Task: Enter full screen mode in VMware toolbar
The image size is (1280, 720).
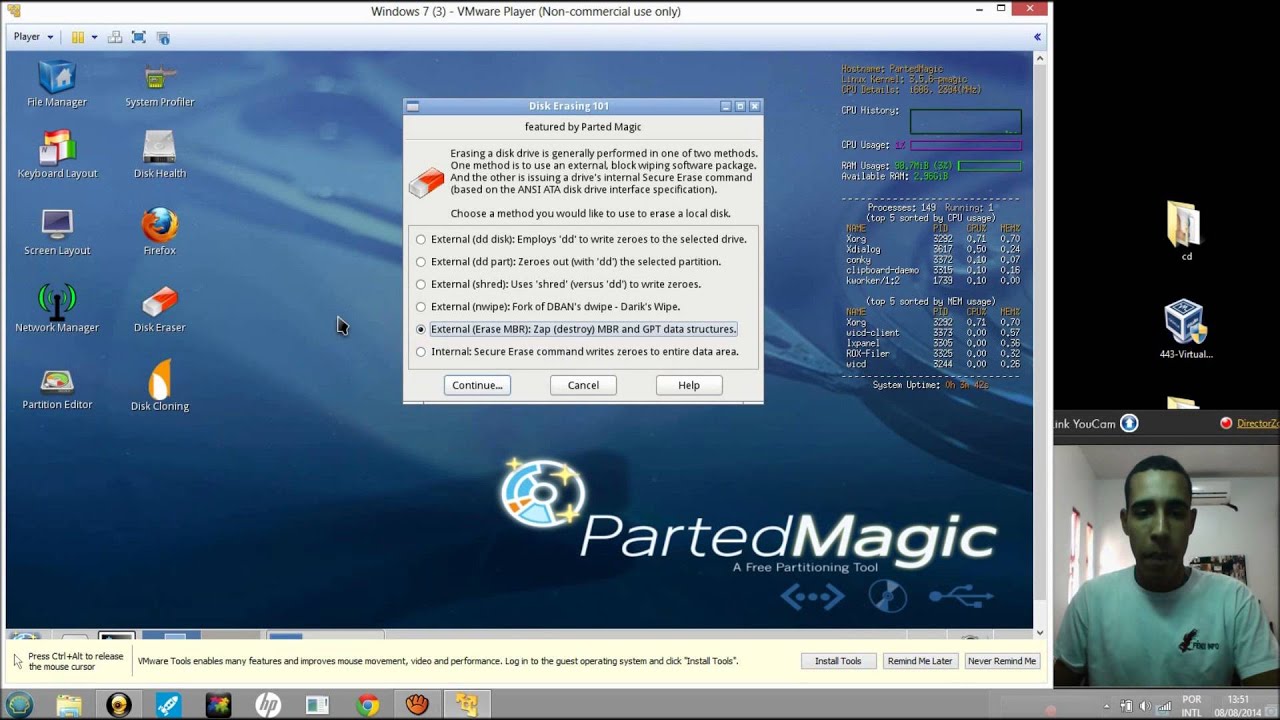Action: pyautogui.click(x=139, y=37)
